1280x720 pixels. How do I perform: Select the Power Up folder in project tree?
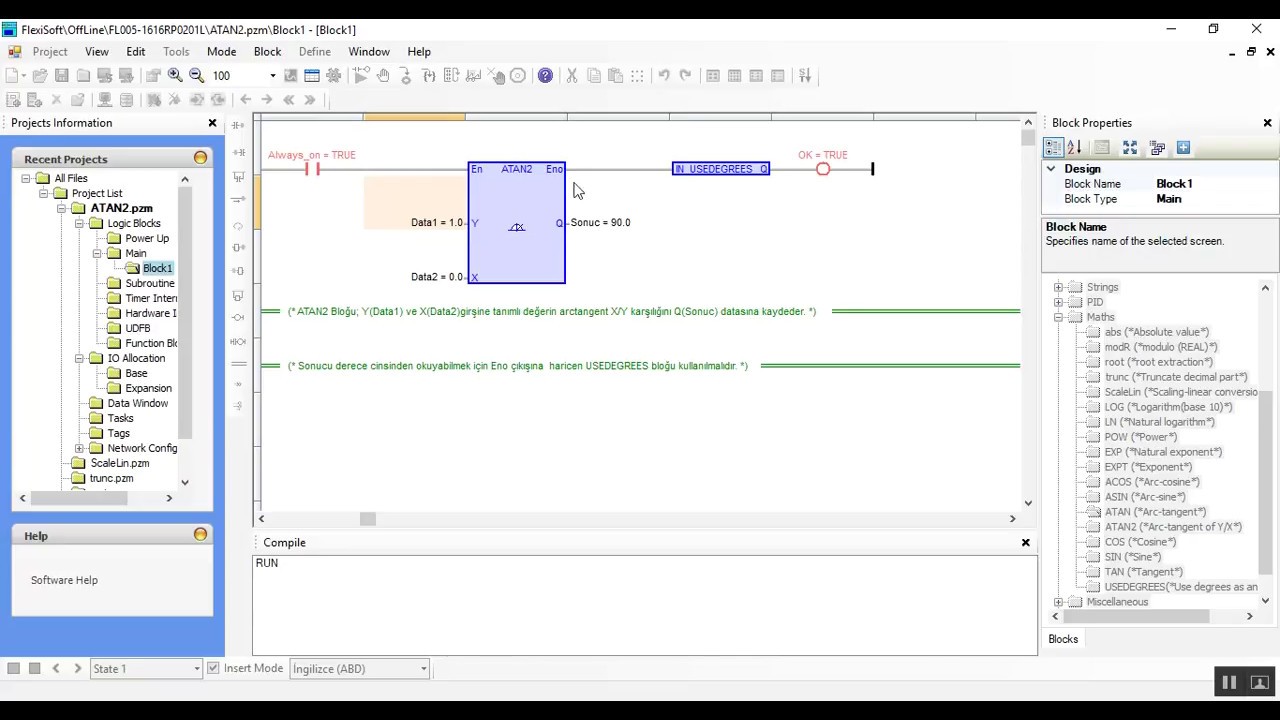(147, 238)
